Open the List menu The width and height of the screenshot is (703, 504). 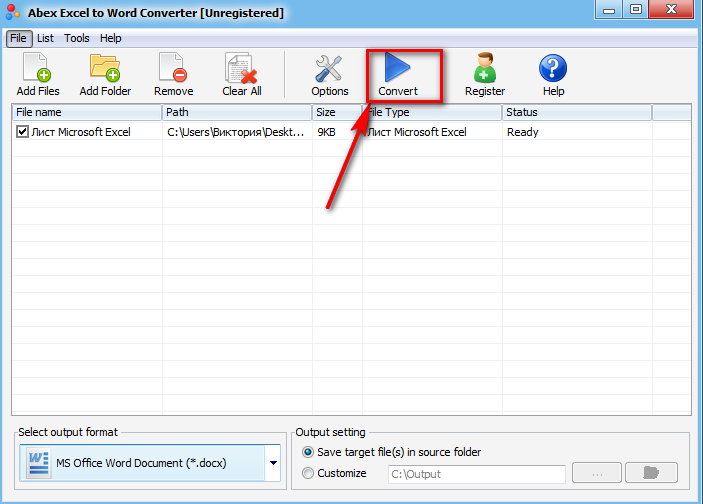[45, 38]
